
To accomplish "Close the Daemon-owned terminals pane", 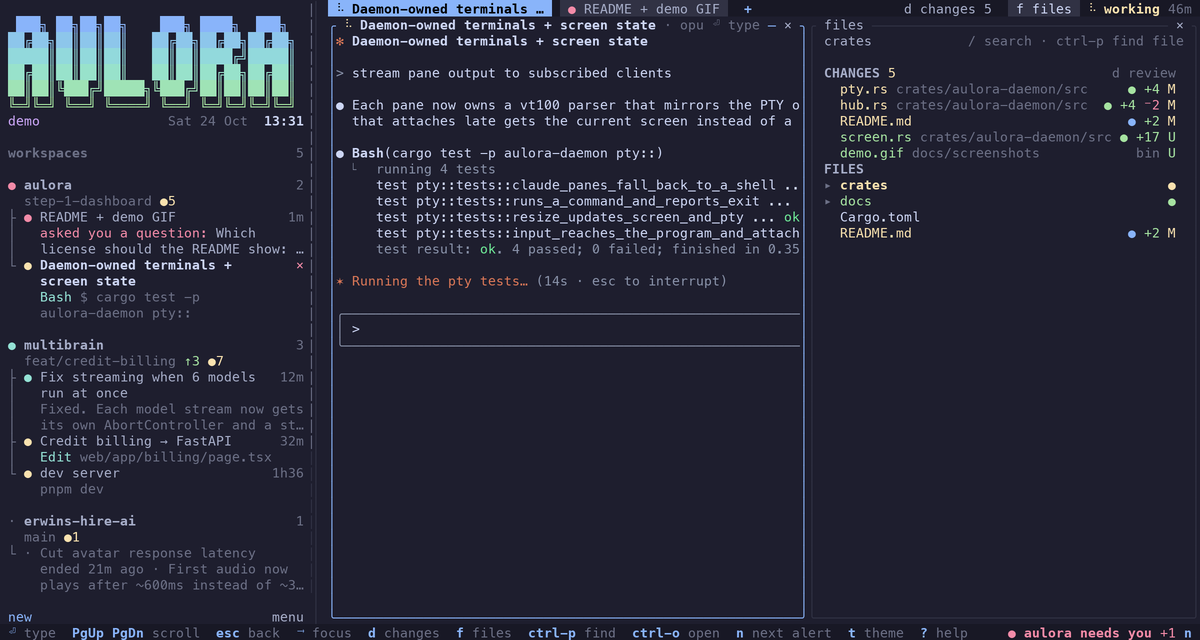I will tap(788, 25).
